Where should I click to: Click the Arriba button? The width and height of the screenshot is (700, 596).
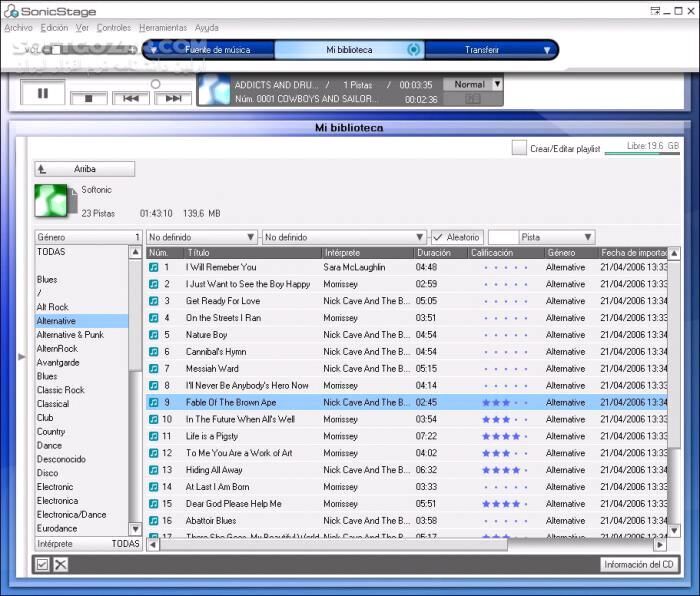(x=84, y=169)
